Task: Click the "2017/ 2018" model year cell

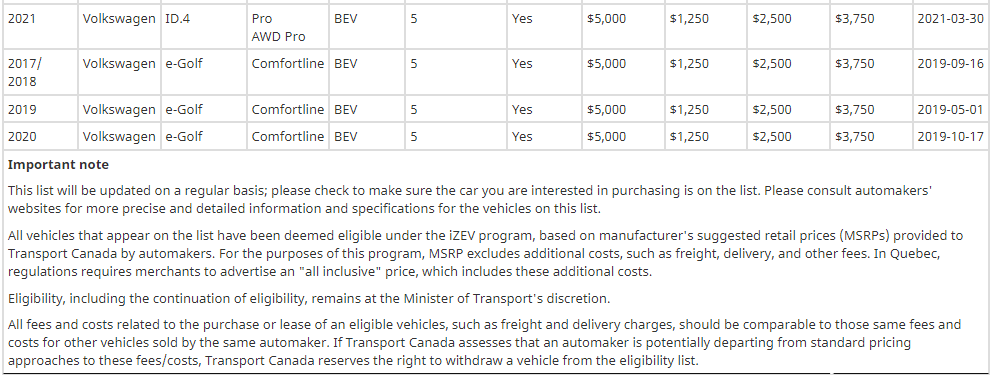Action: (x=40, y=72)
